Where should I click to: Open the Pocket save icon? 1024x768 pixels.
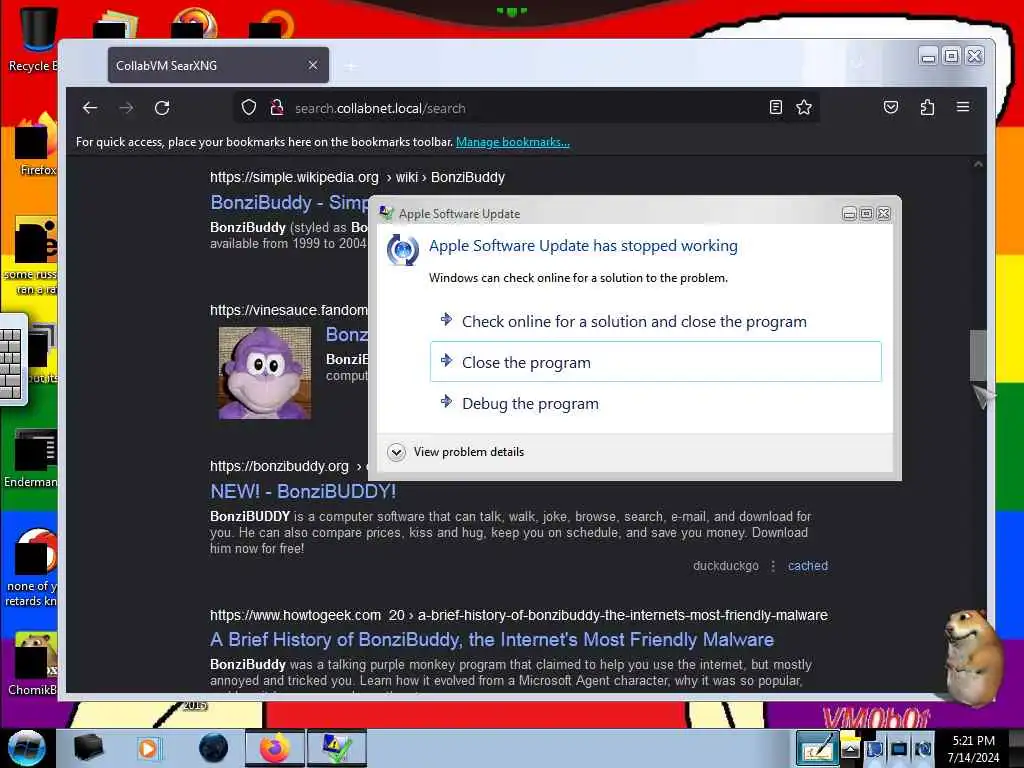pos(891,107)
